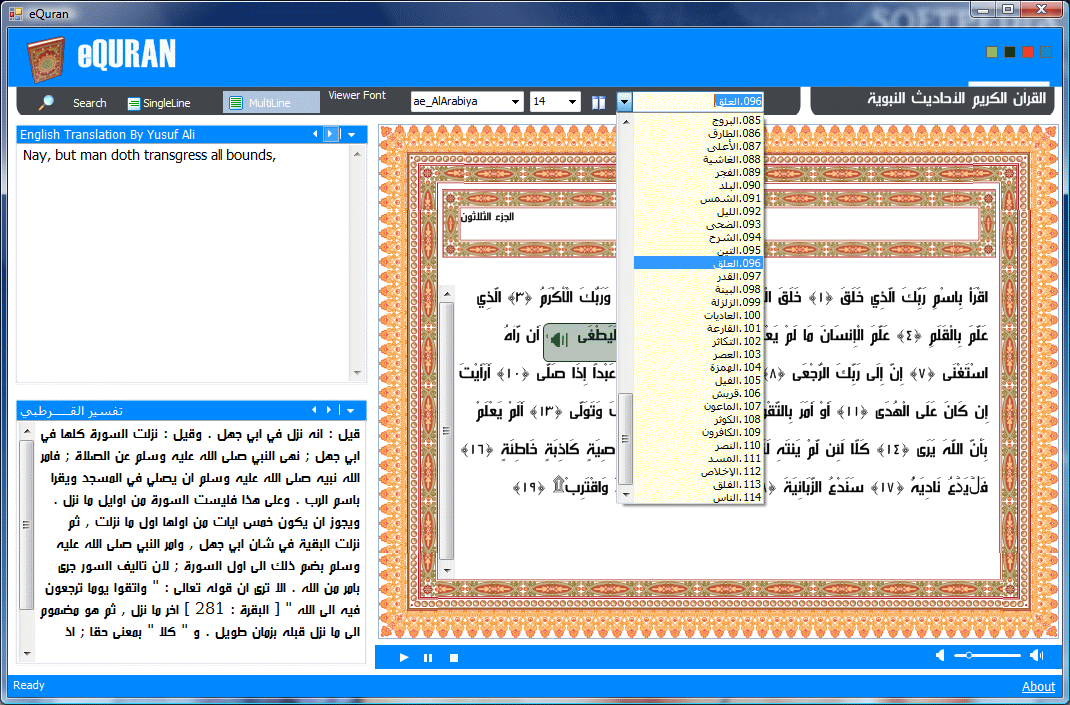Screen dimensions: 1070x705
Task: Open the About link
Action: pyautogui.click(x=1039, y=687)
